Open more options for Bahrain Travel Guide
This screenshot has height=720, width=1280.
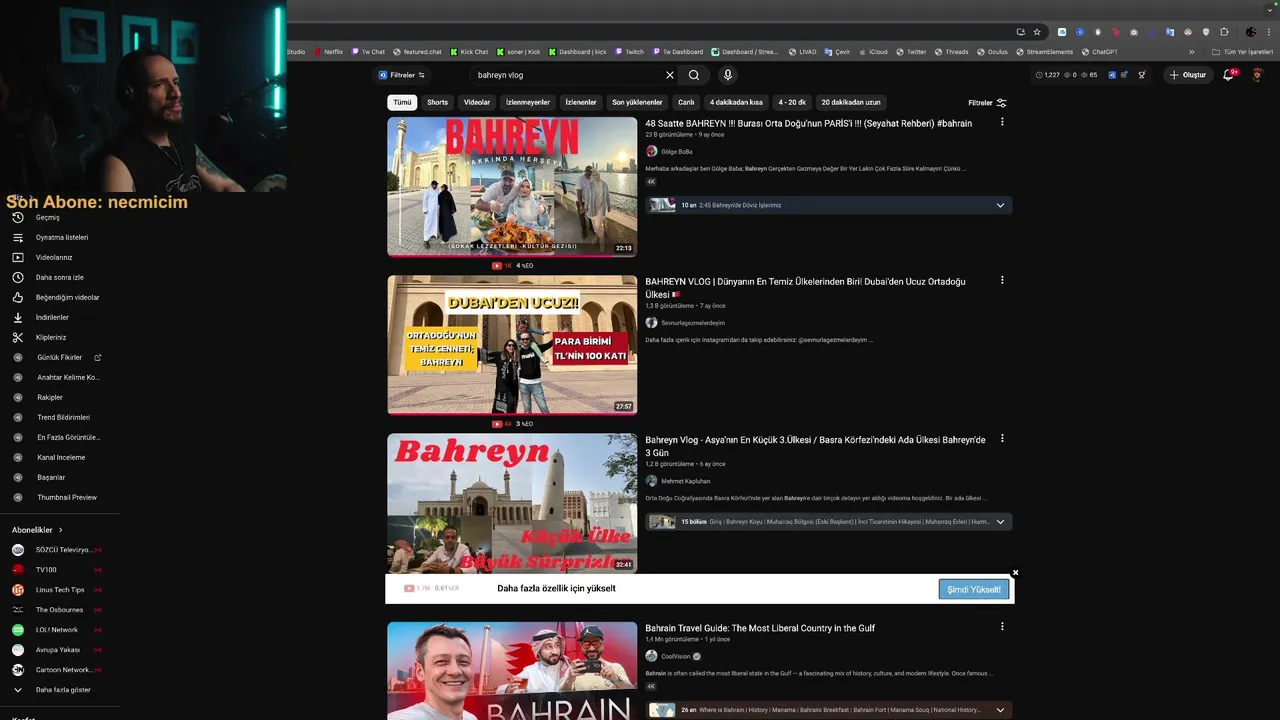1002,626
